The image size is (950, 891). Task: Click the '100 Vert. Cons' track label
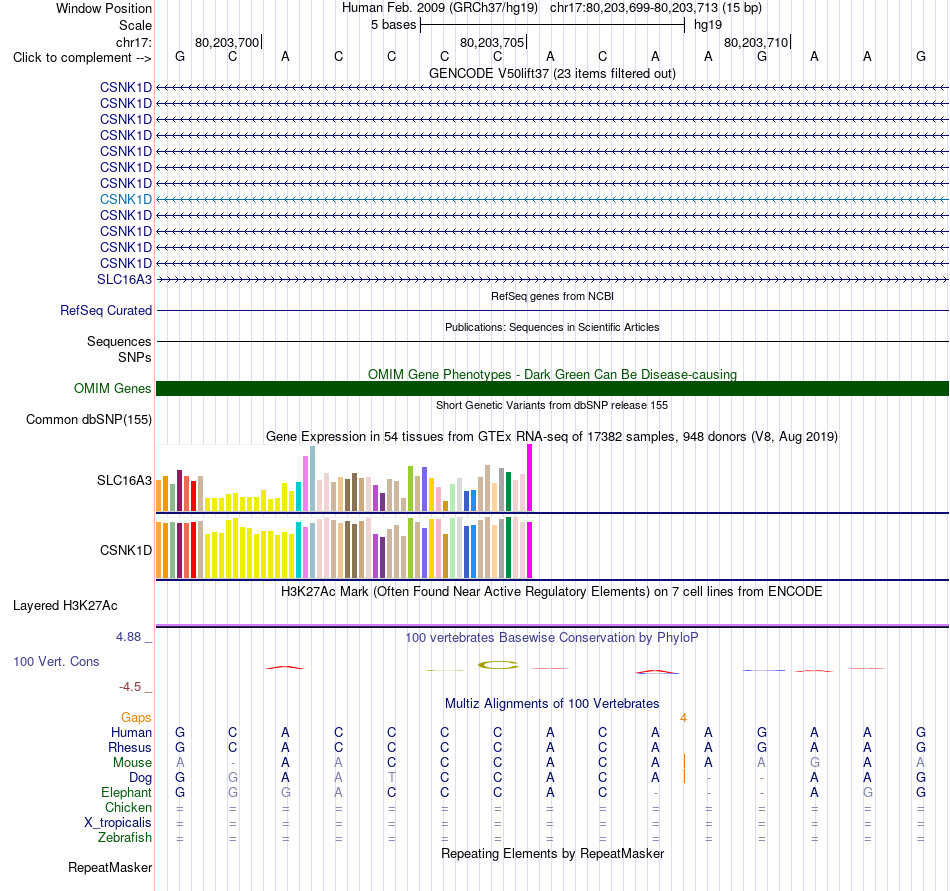pos(56,661)
